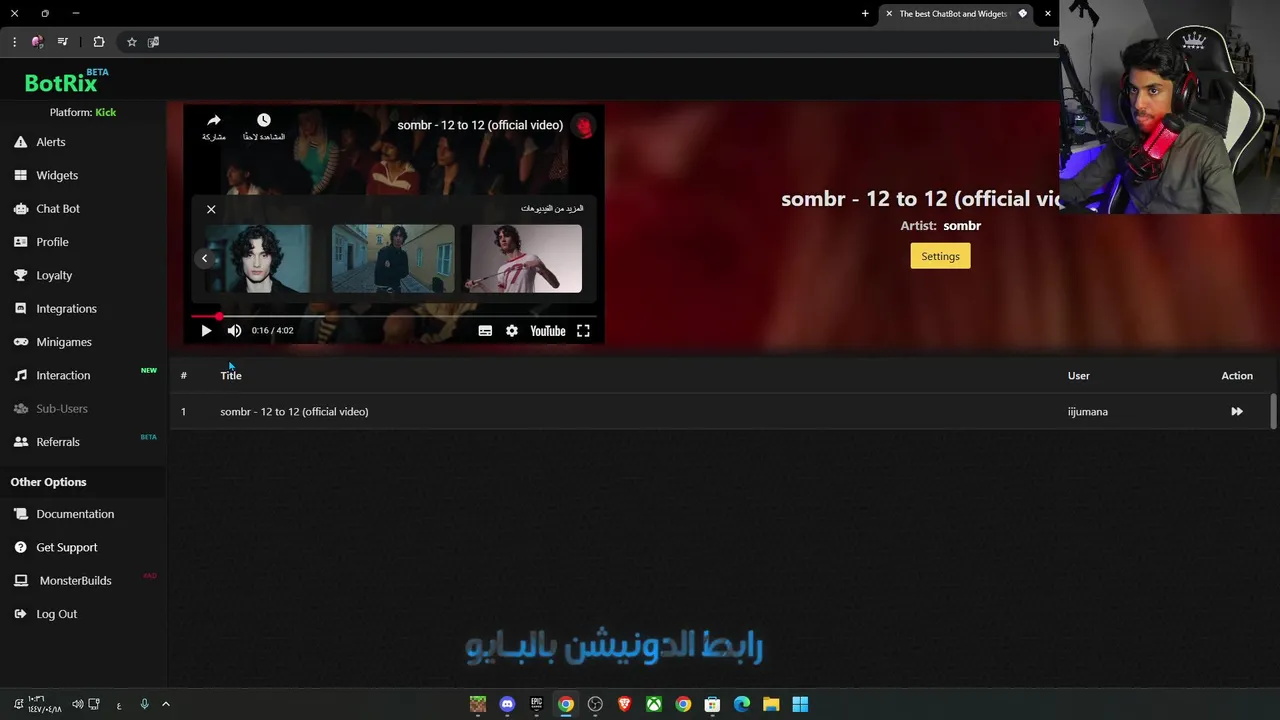This screenshot has height=720, width=1280.
Task: Toggle YouTube subtitles
Action: coord(485,331)
